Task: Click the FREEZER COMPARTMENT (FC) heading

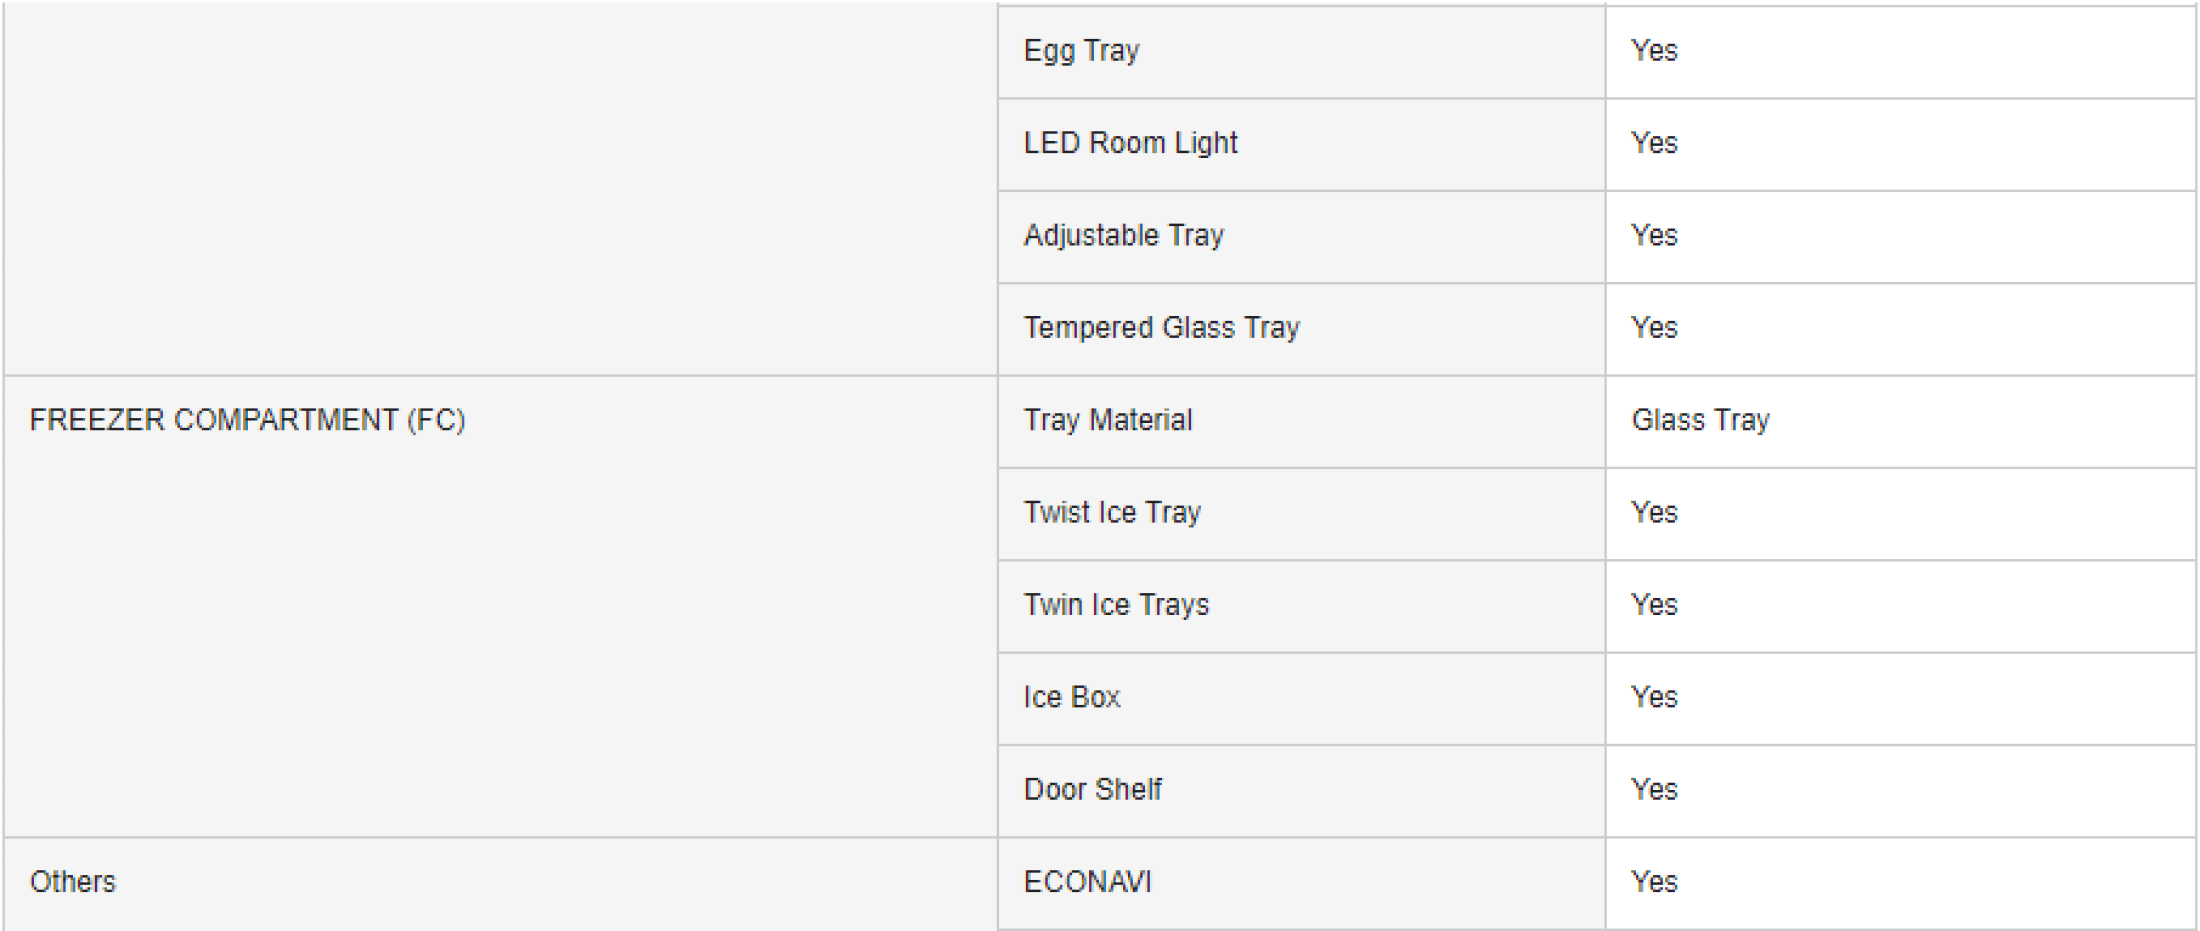Action: click(x=247, y=420)
